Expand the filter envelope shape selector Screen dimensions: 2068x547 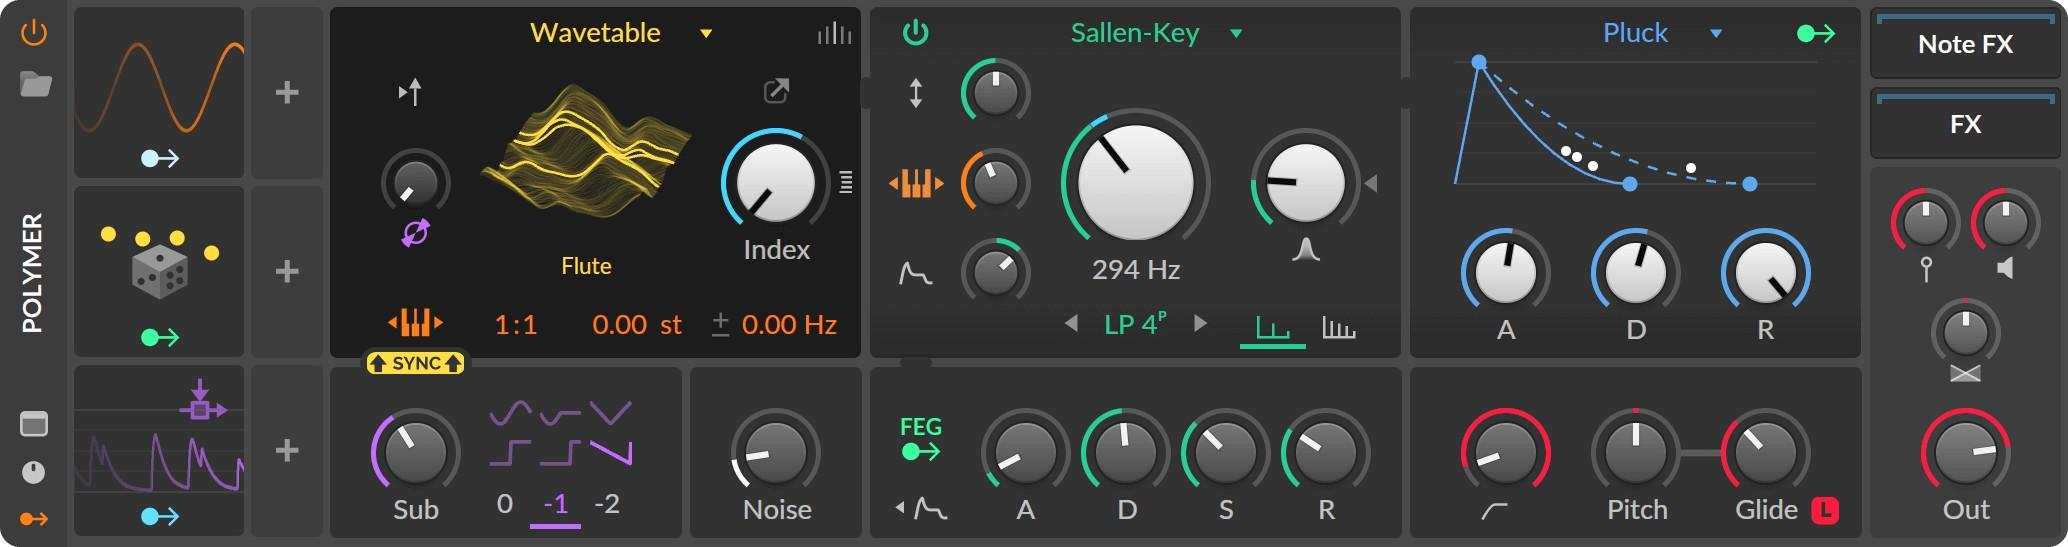[921, 508]
